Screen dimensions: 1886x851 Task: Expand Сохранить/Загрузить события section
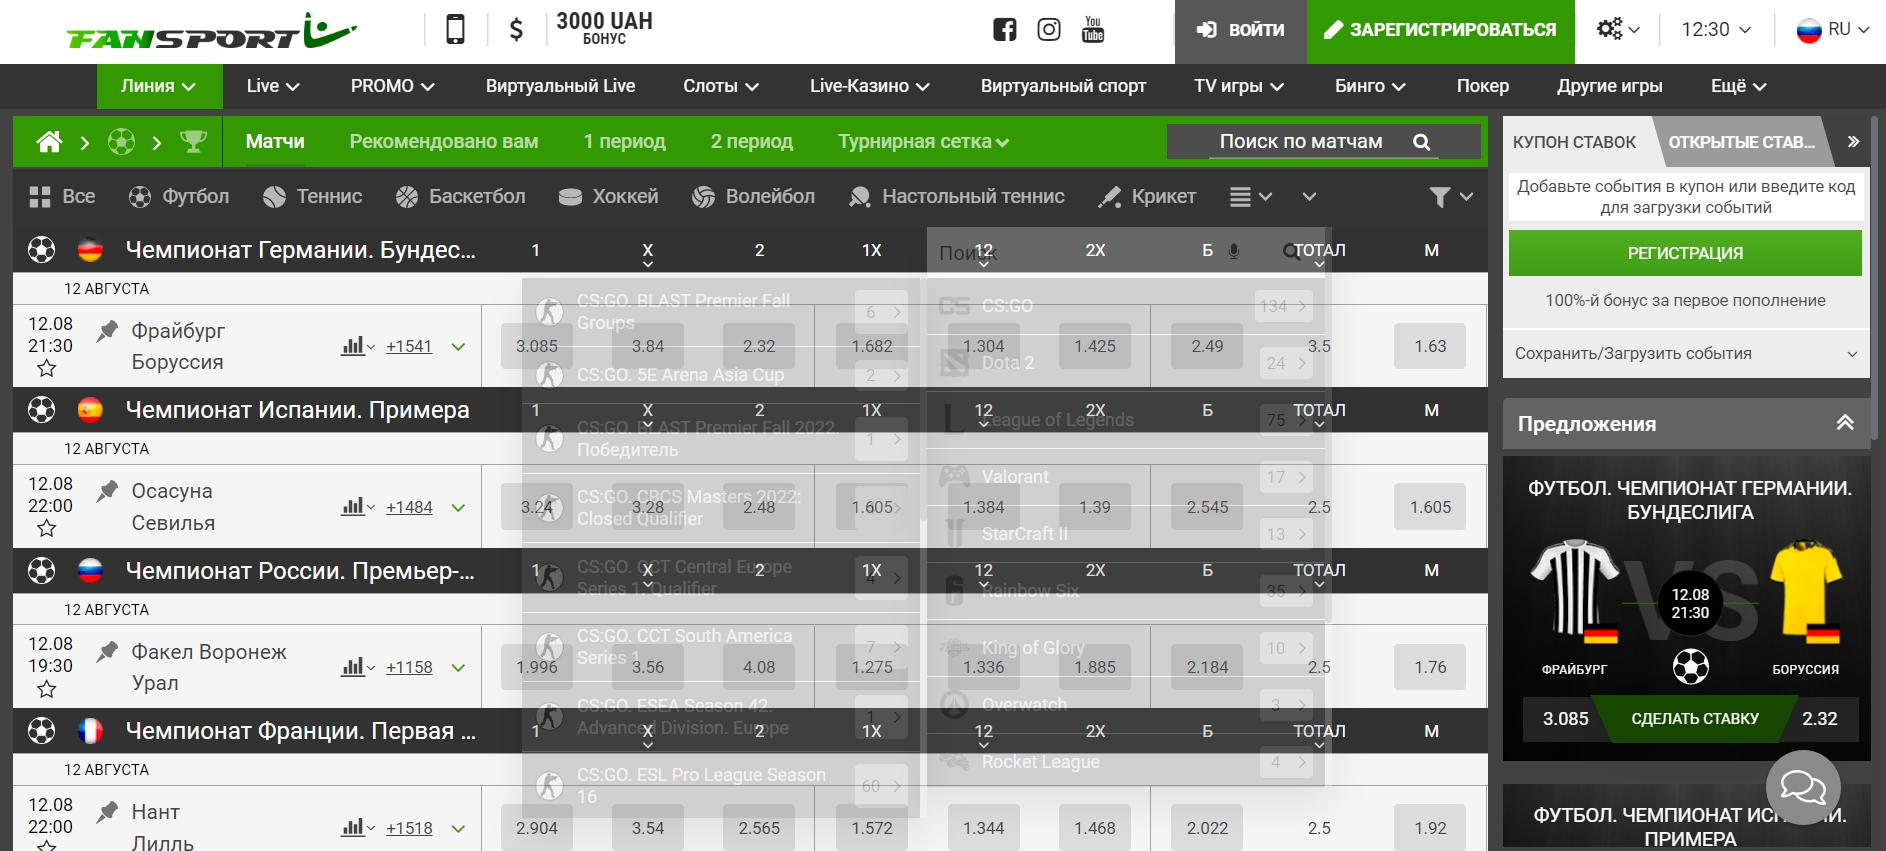(1685, 354)
